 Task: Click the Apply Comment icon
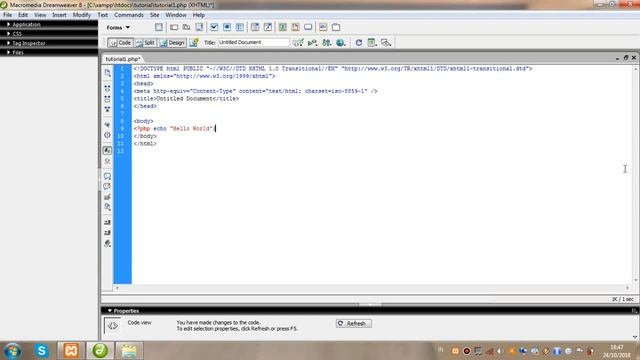[x=107, y=176]
